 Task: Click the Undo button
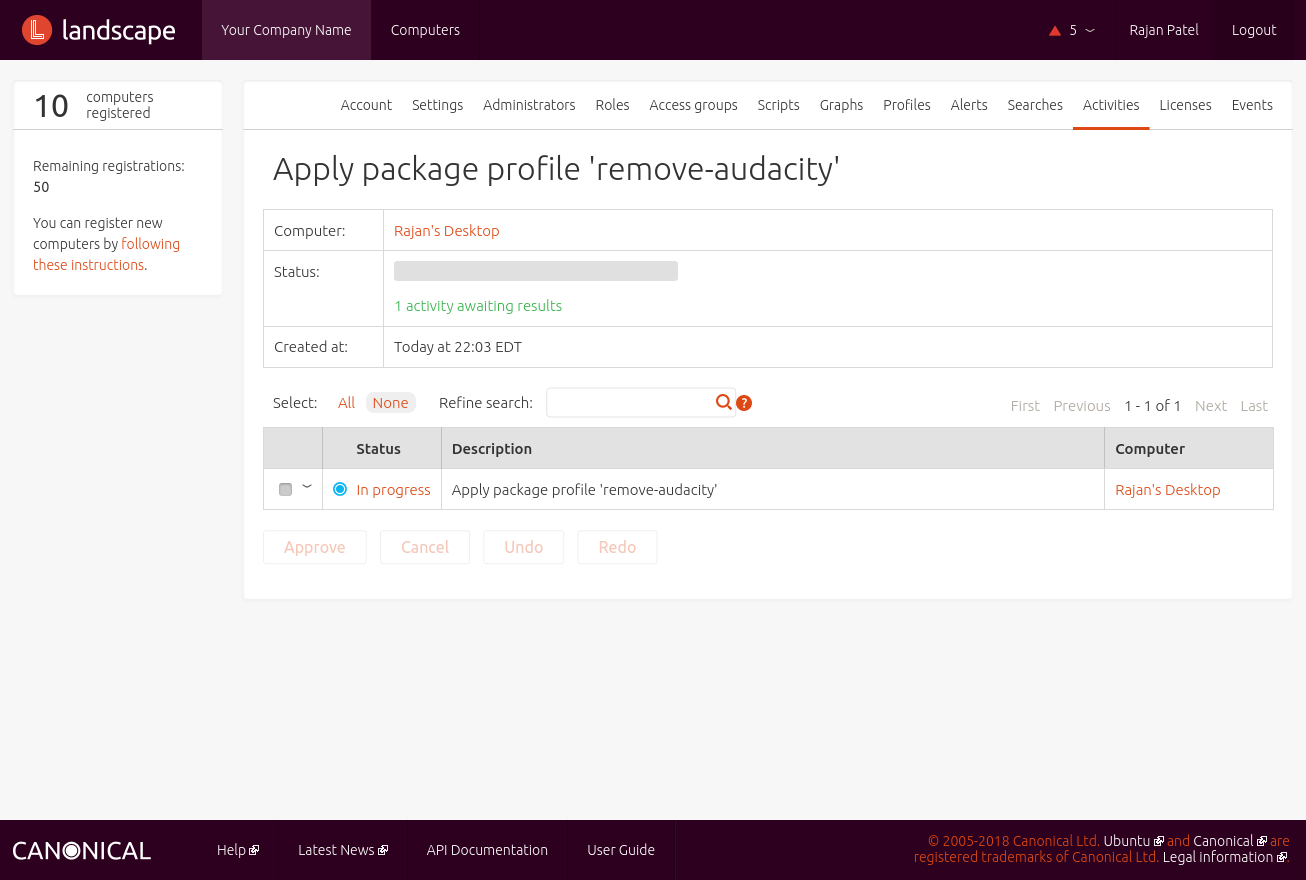click(x=524, y=547)
